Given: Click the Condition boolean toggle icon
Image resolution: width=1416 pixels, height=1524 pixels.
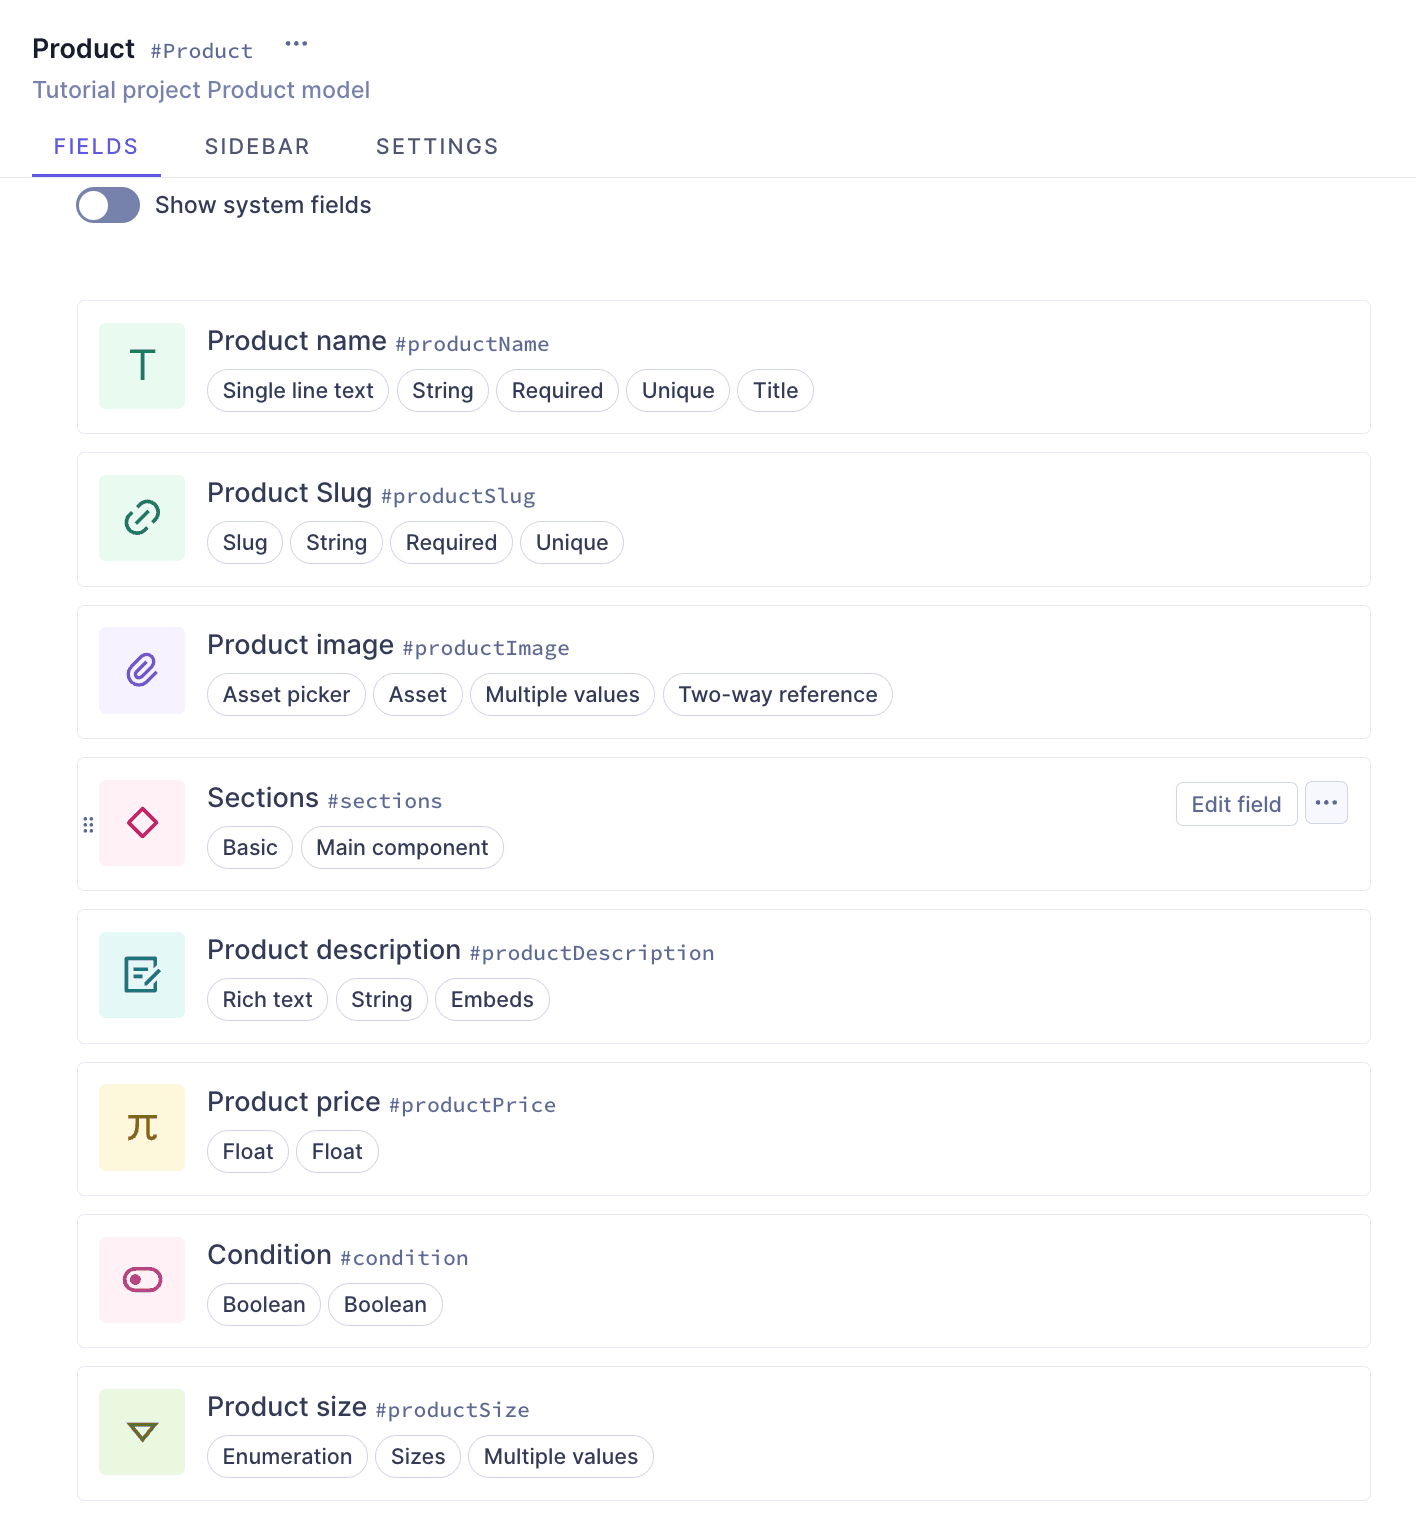Looking at the screenshot, I should point(142,1280).
